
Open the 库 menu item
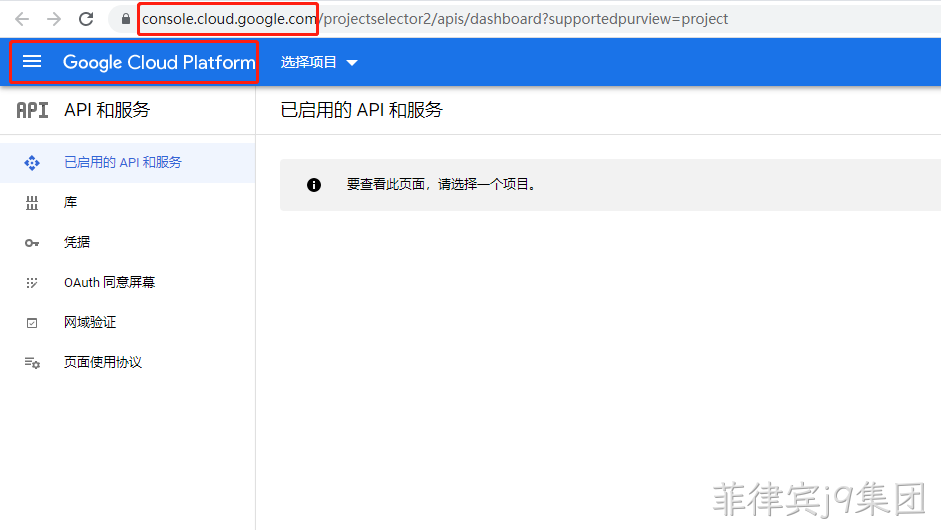[x=127, y=202]
